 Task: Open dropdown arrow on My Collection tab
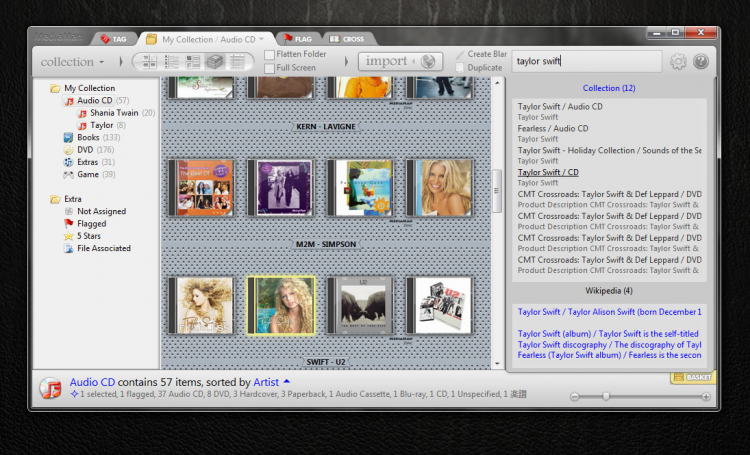[261, 39]
